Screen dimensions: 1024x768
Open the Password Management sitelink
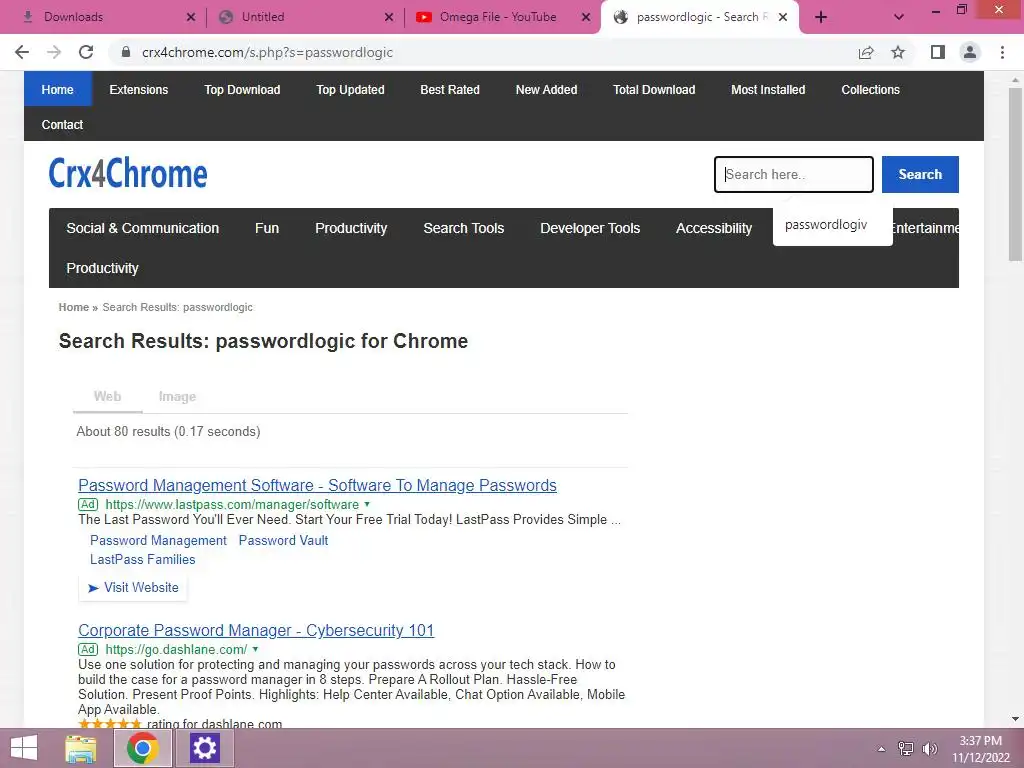click(x=158, y=541)
